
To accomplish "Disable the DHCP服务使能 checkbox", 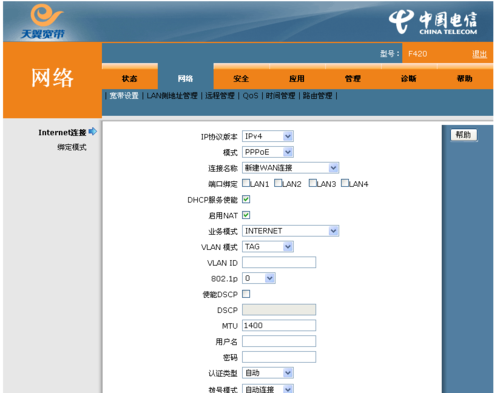I will point(246,199).
